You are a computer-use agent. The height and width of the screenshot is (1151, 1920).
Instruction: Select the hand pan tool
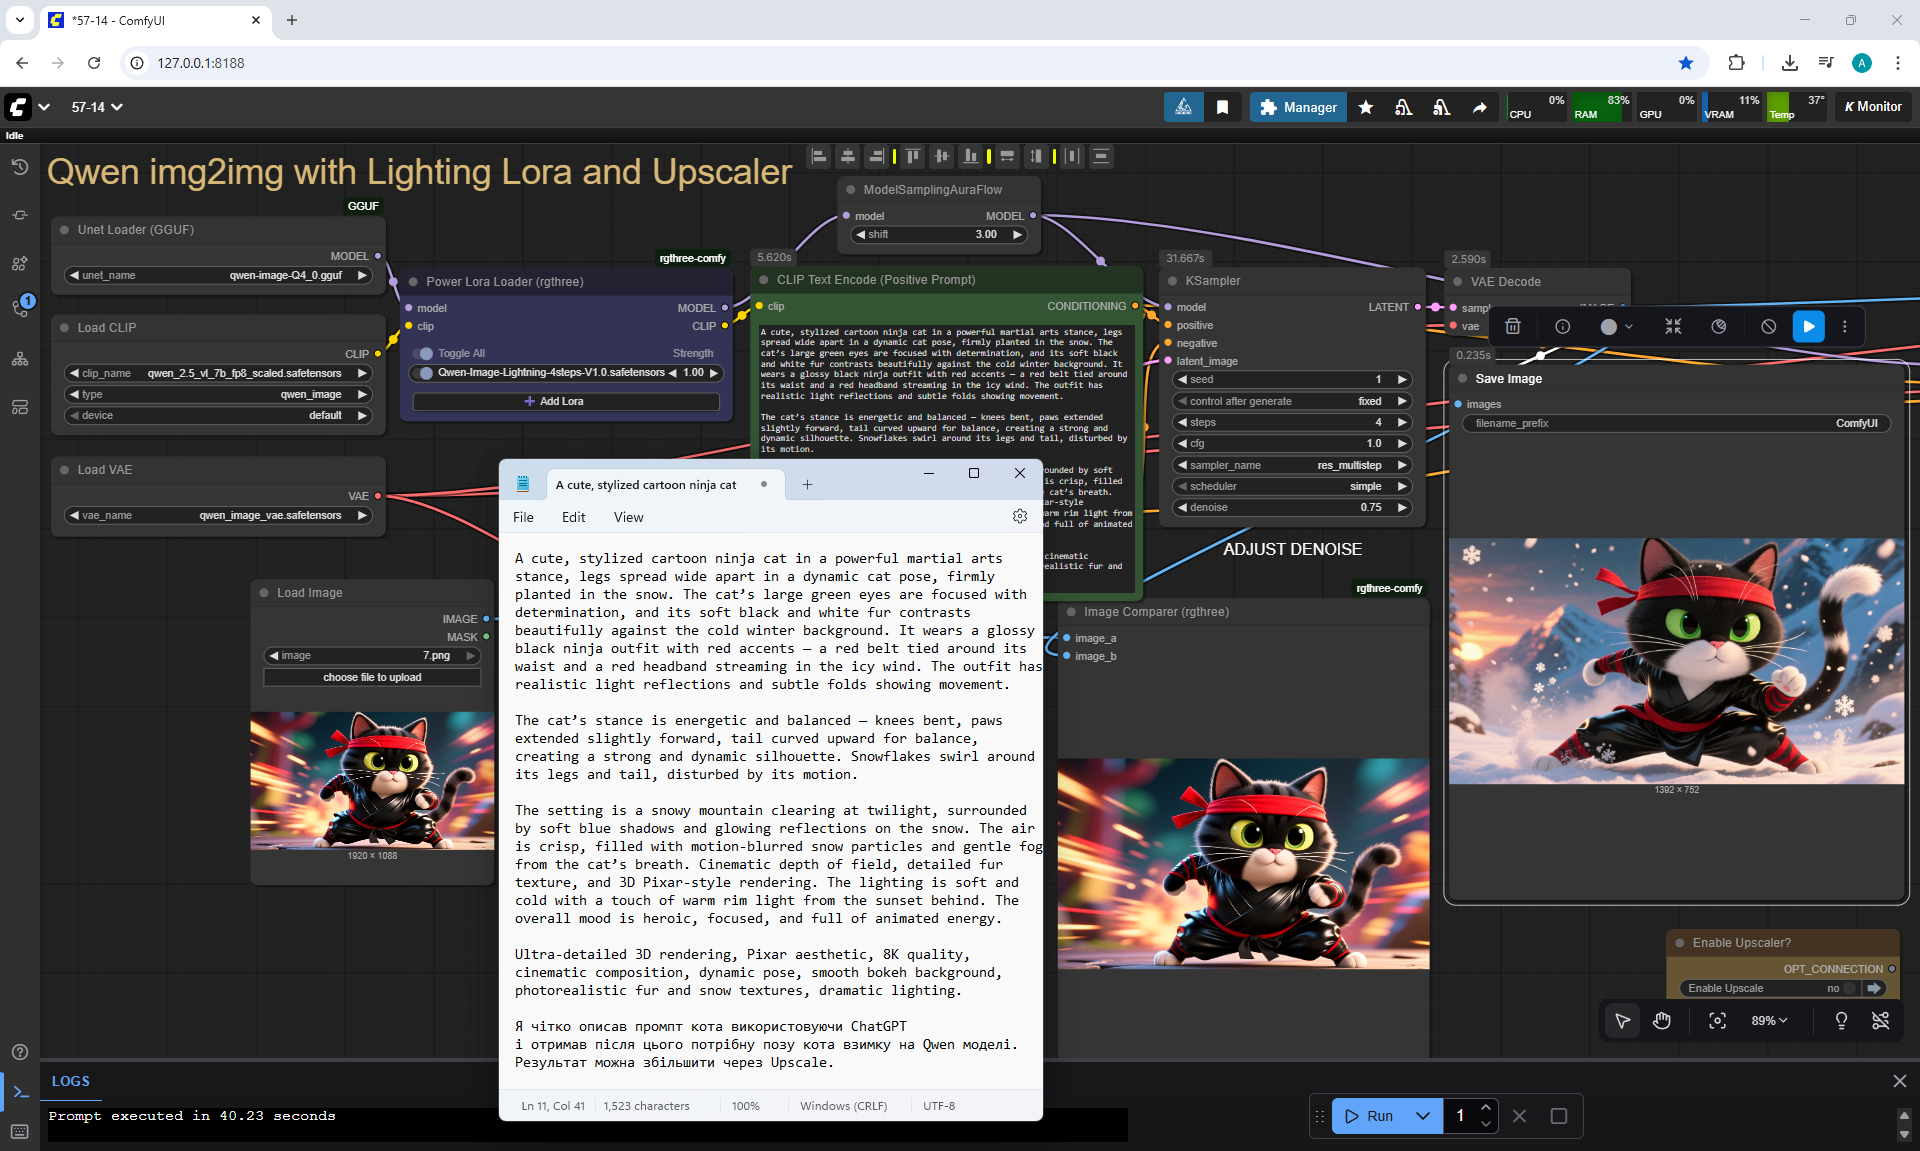pos(1662,1021)
